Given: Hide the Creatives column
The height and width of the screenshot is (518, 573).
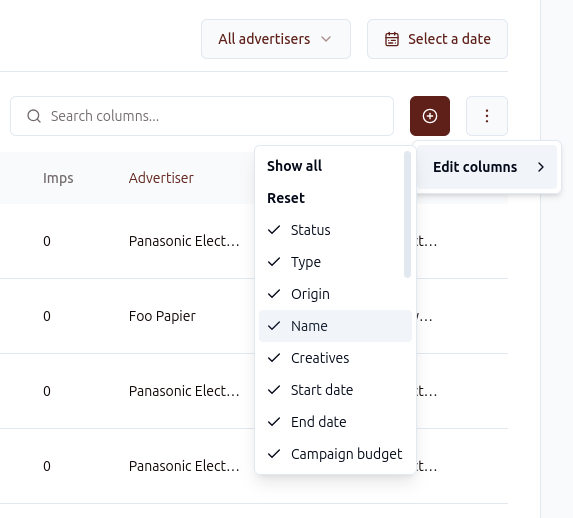Looking at the screenshot, I should tap(335, 358).
